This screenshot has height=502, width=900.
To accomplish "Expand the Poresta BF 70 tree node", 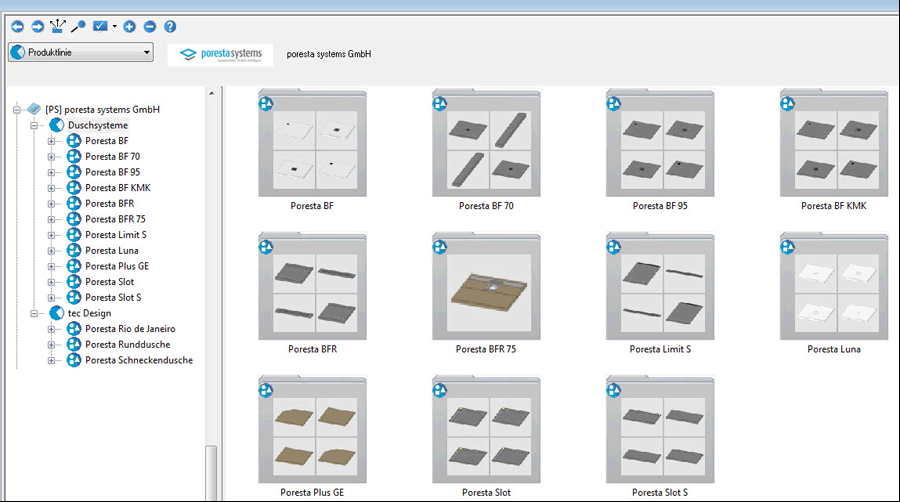I will tap(51, 156).
